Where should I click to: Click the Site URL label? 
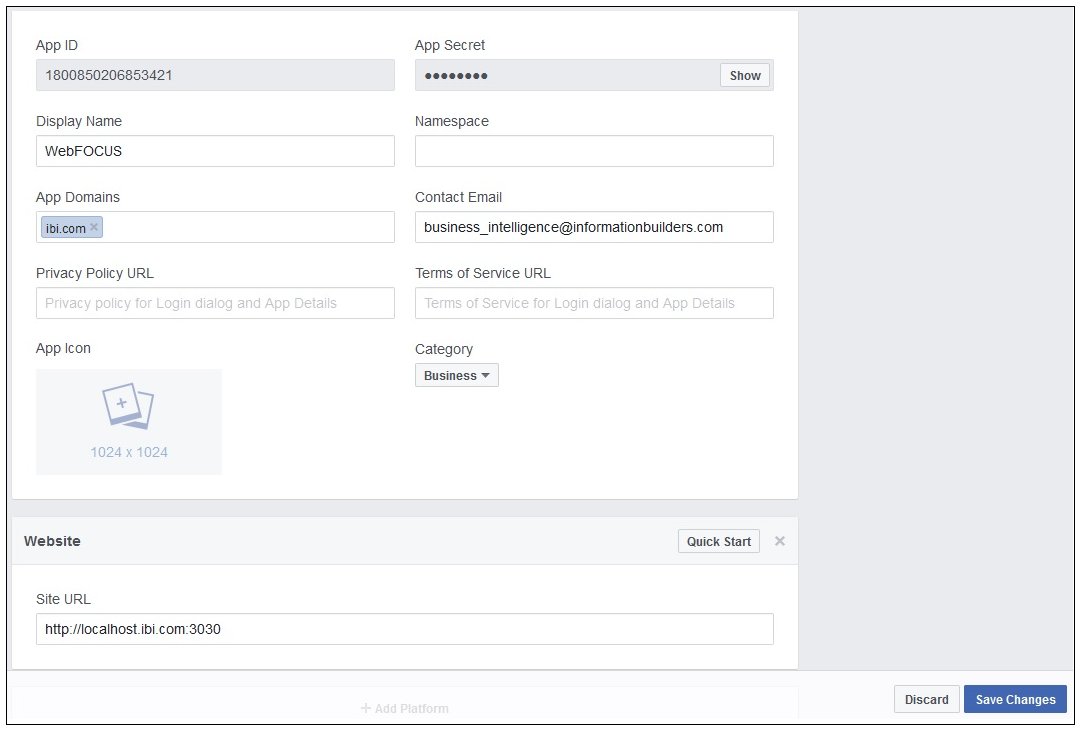click(63, 599)
